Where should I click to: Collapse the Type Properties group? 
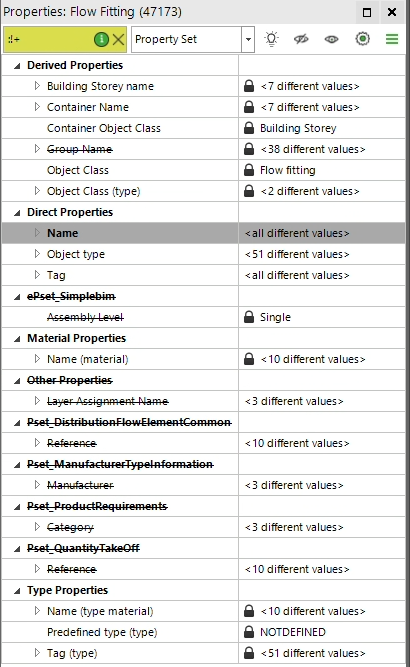pyautogui.click(x=17, y=590)
